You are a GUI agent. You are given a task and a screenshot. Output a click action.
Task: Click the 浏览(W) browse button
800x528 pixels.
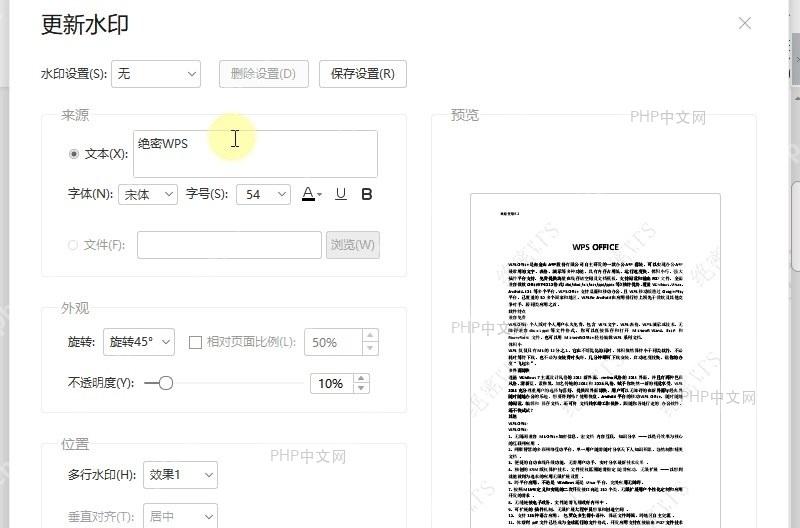[x=353, y=245]
